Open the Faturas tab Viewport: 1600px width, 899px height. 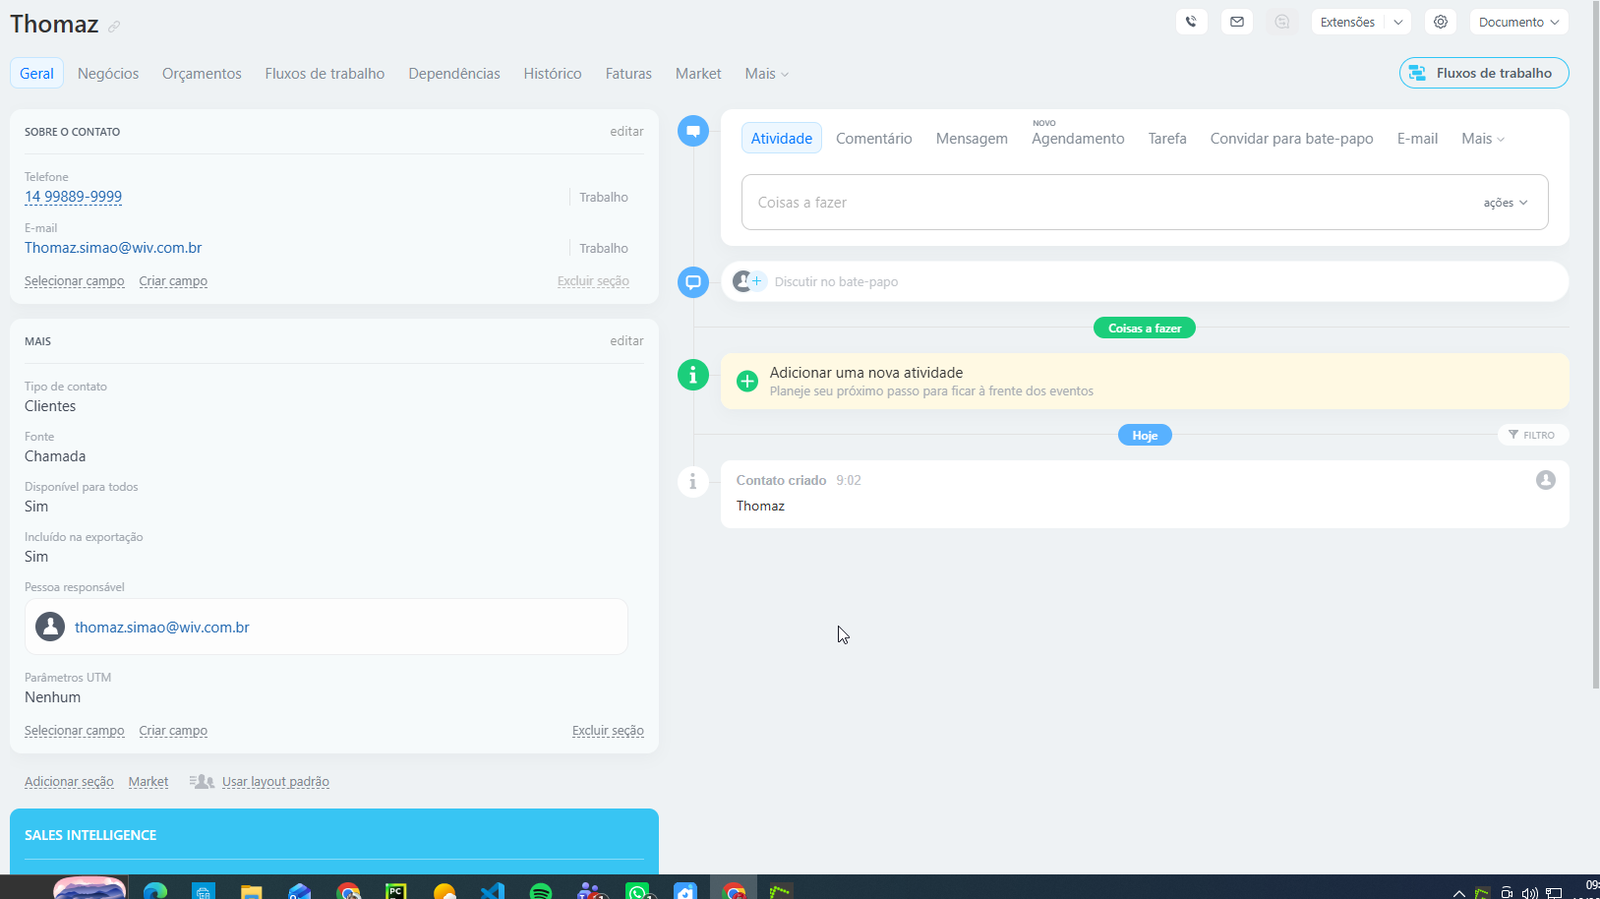click(x=628, y=74)
